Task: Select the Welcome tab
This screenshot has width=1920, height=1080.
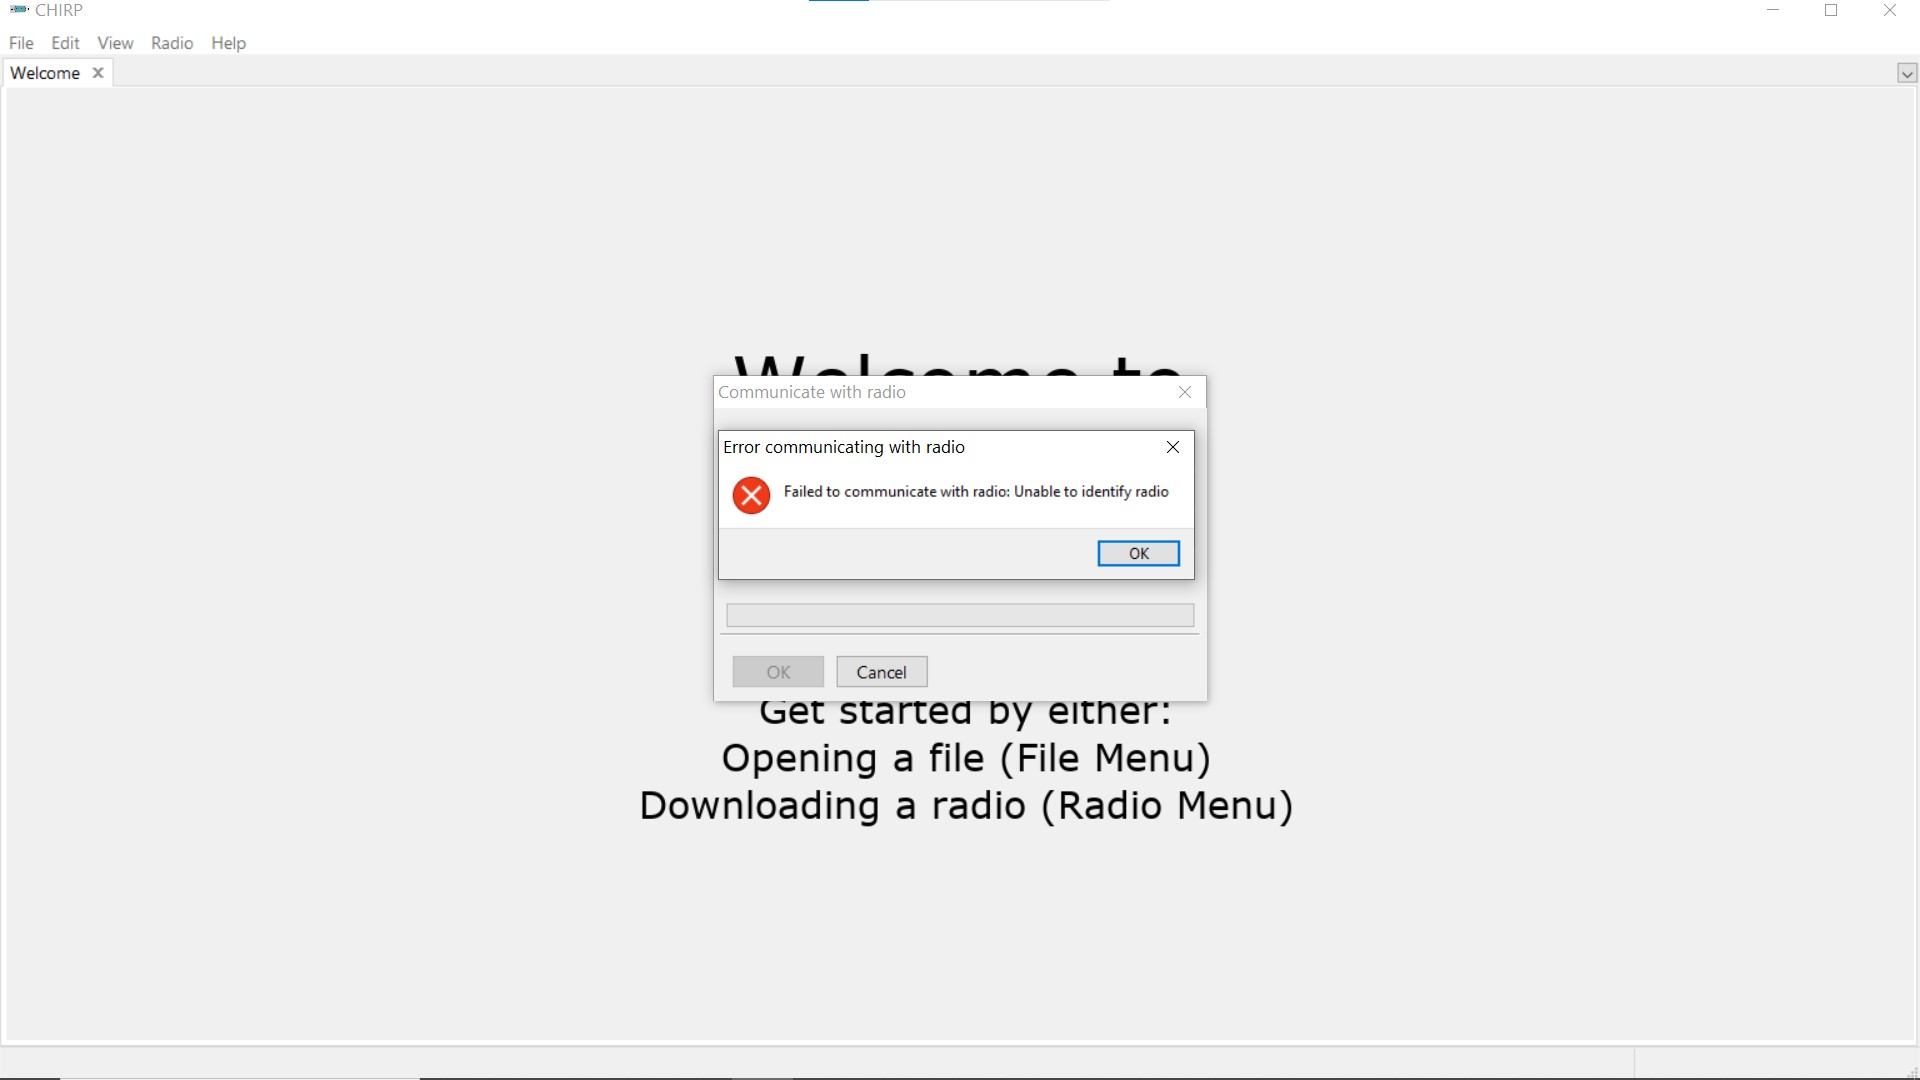Action: coord(45,73)
